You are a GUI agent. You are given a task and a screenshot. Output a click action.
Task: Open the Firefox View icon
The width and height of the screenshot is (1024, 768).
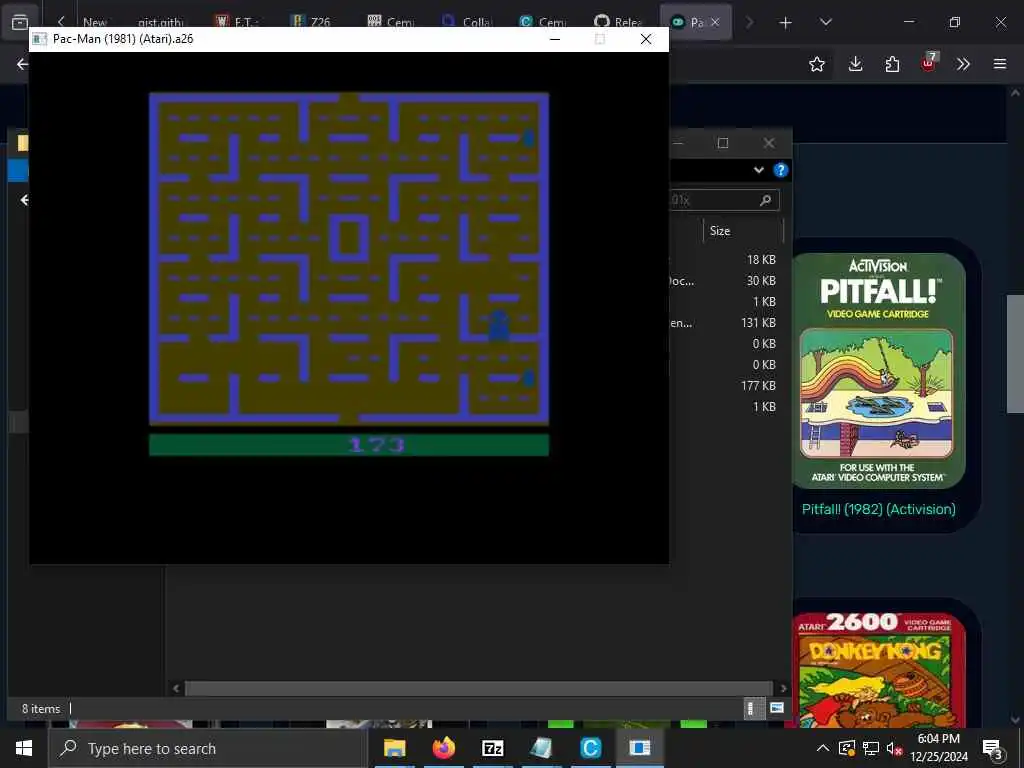tap(20, 22)
